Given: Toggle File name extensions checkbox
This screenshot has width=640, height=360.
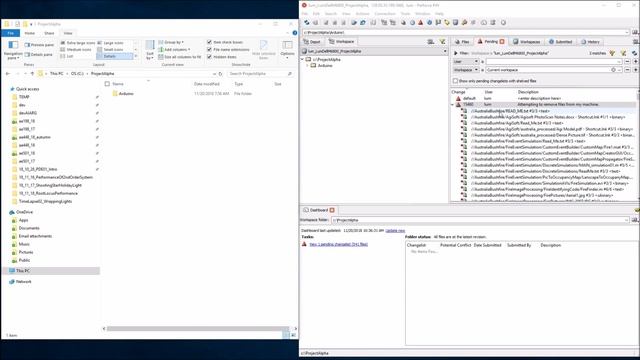Looking at the screenshot, I should tap(209, 50).
